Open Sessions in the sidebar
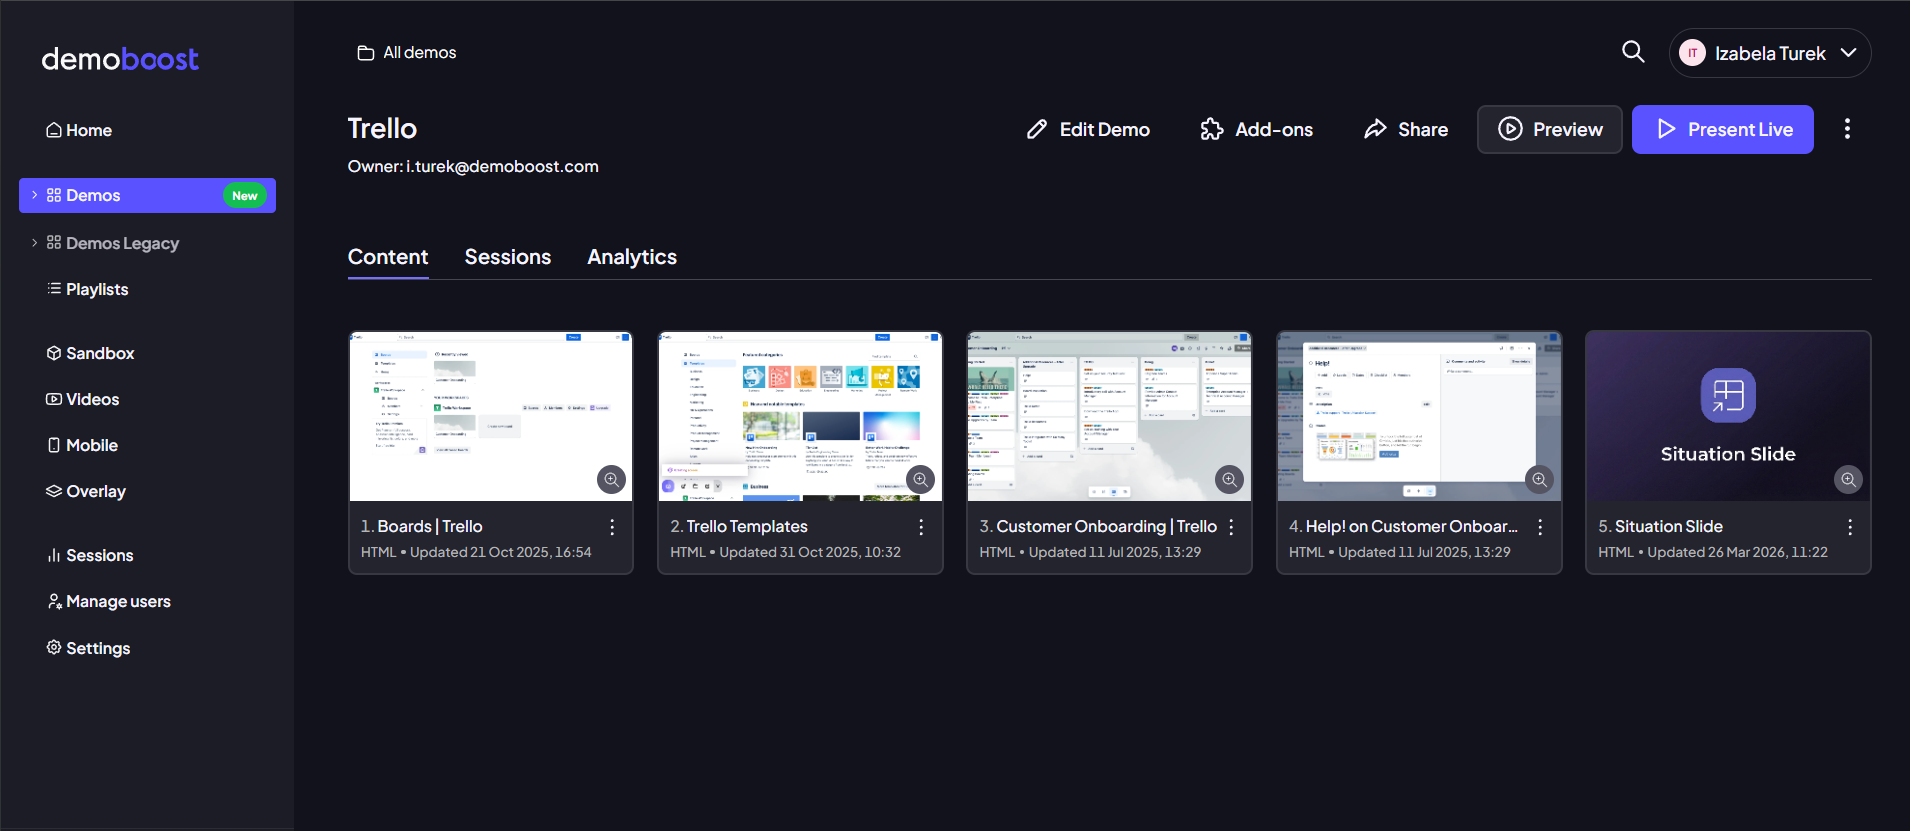 pyautogui.click(x=90, y=555)
